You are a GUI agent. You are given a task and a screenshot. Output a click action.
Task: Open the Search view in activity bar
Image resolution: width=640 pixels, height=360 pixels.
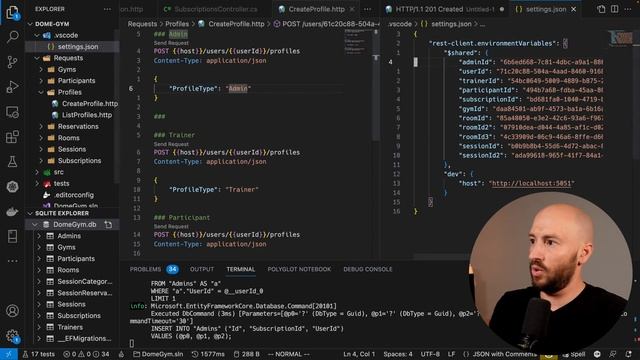coord(12,37)
